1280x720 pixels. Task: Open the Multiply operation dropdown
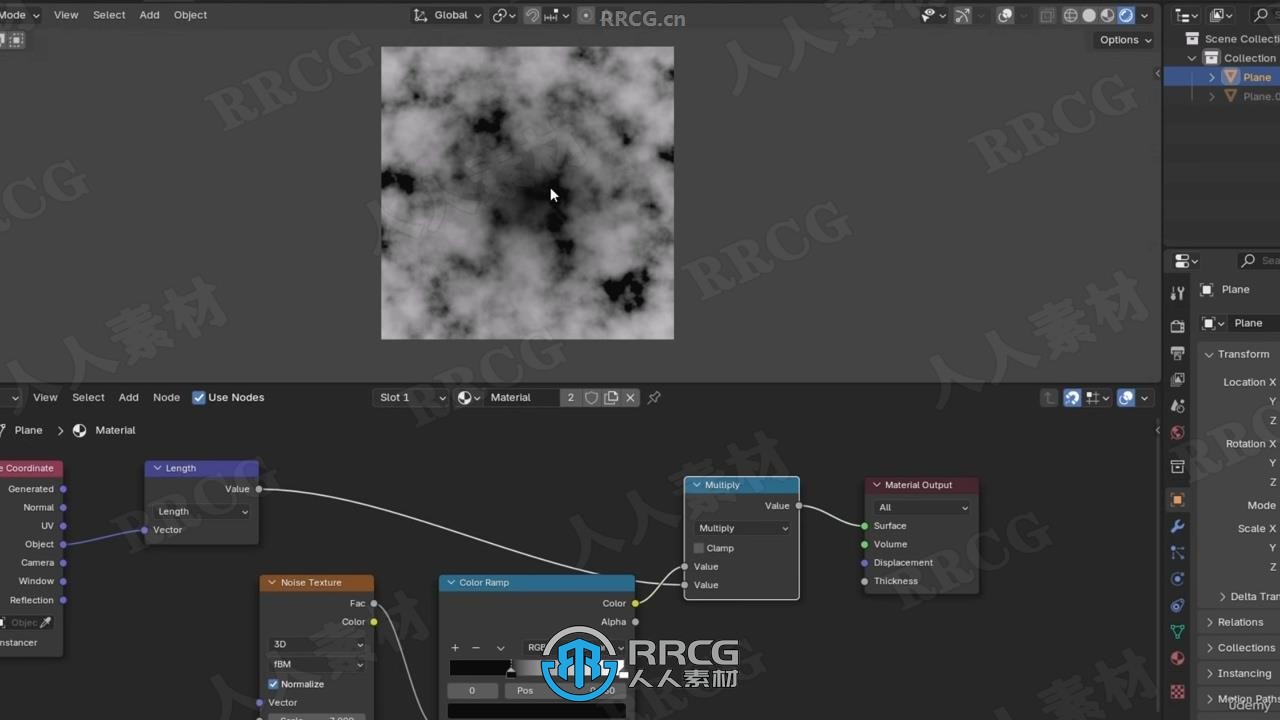click(x=742, y=528)
